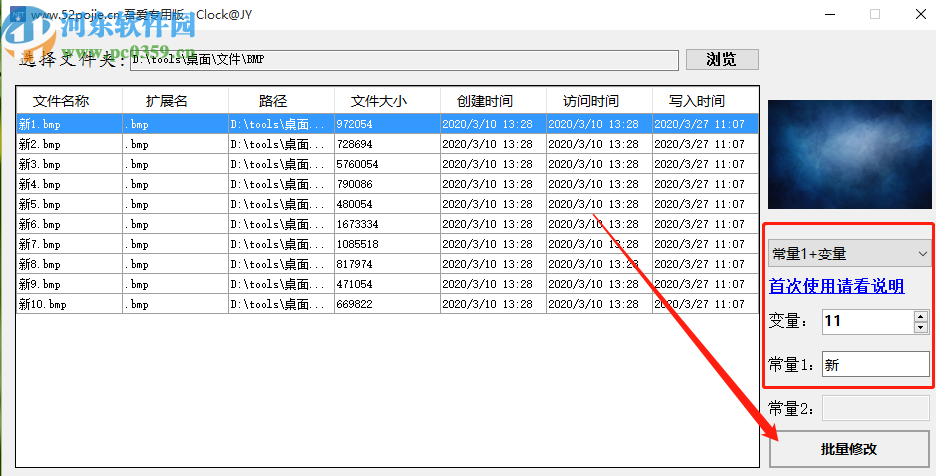This screenshot has width=936, height=476.
Task: Click file size cell 480054
Action: [387, 204]
